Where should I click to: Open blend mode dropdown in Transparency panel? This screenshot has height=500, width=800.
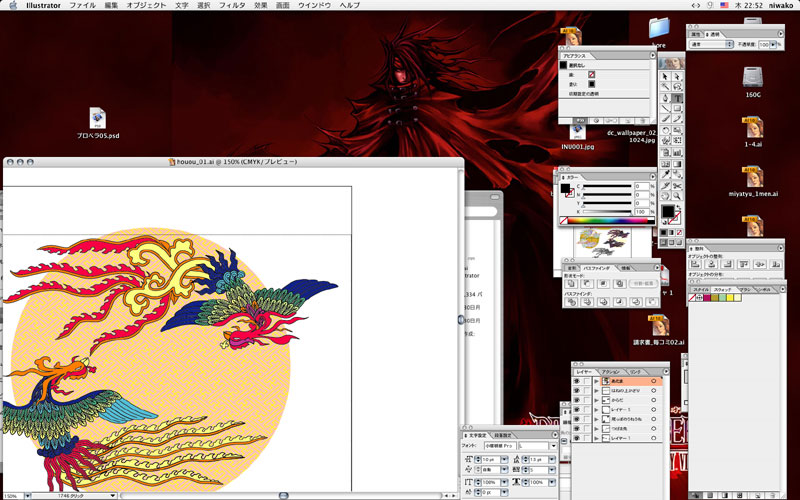(x=711, y=45)
